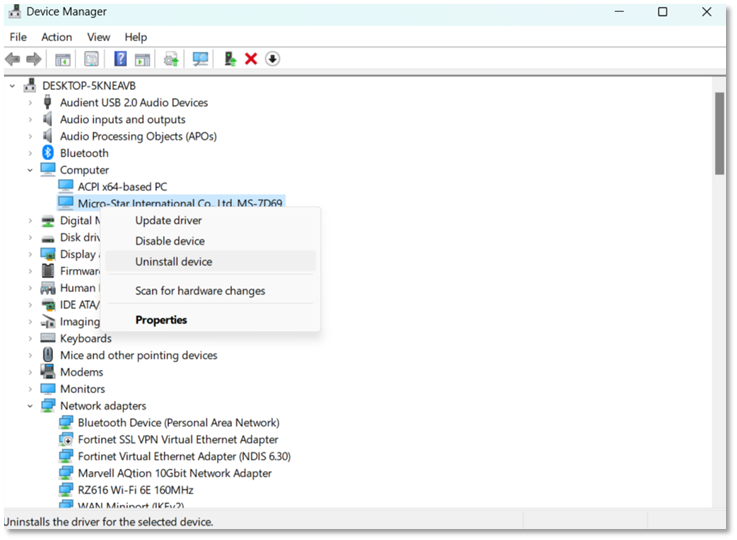Expand the Bluetooth node
Screen dimensions: 737x540
[x=30, y=153]
